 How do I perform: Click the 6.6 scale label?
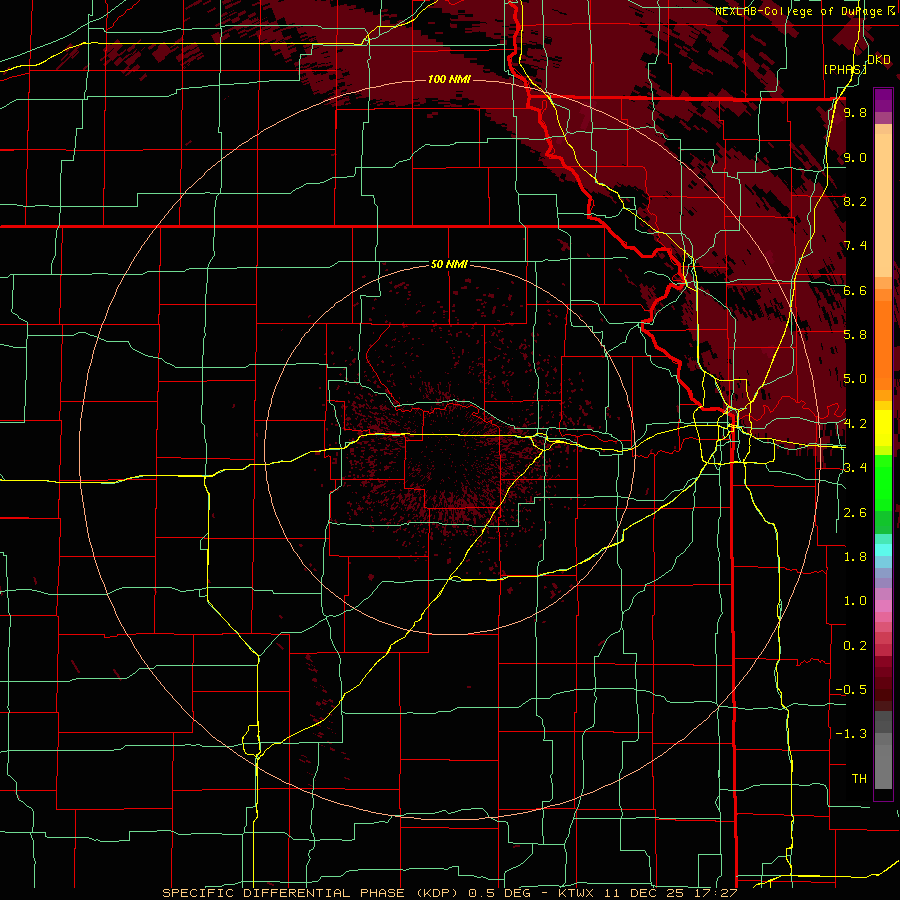855,290
